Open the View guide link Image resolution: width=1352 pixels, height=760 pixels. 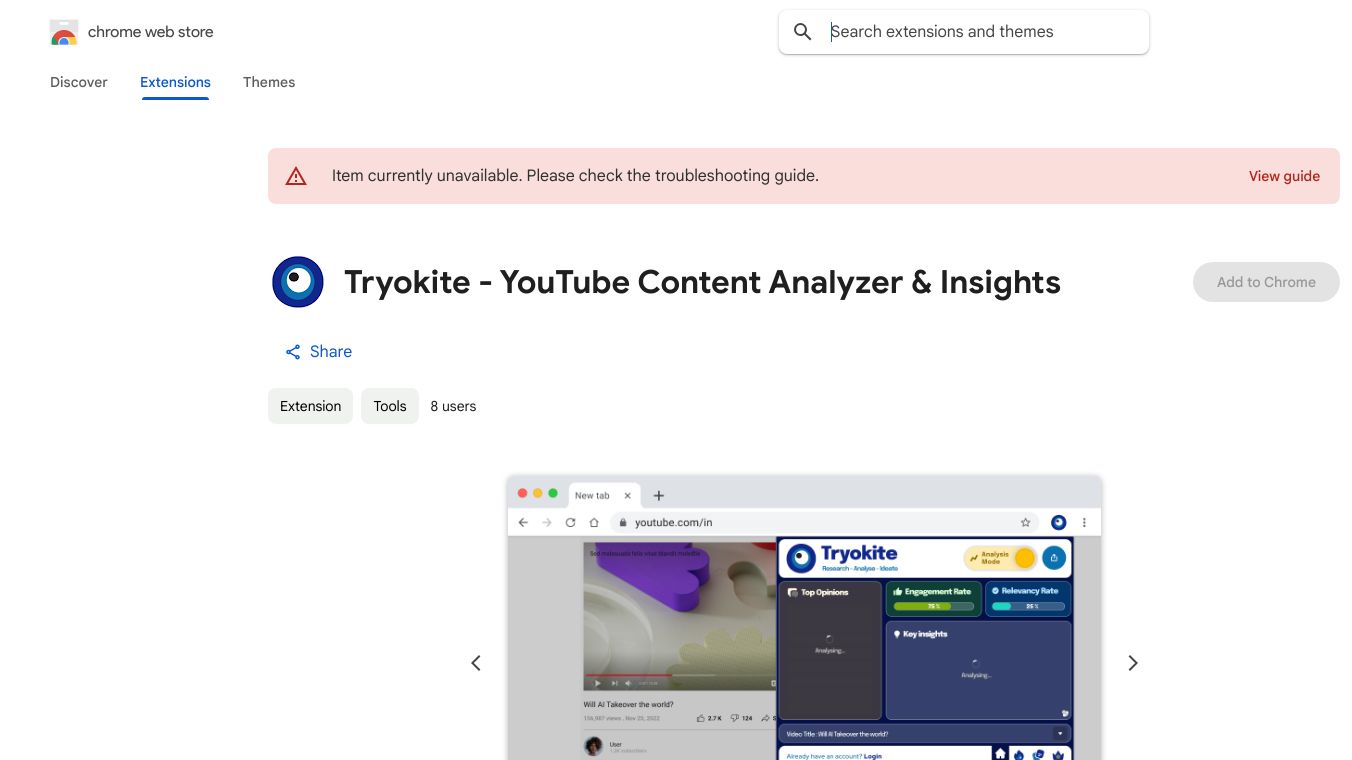[1284, 176]
